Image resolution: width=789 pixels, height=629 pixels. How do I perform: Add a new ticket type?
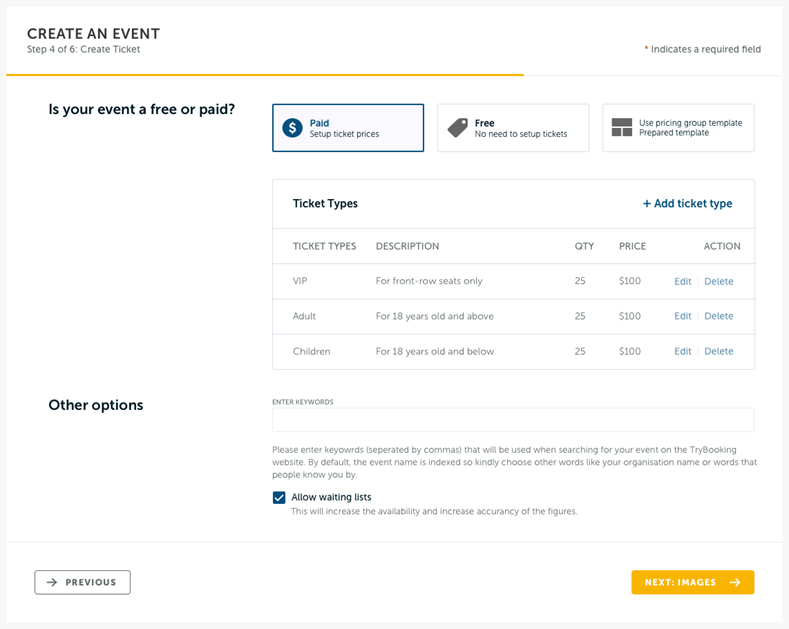point(687,203)
